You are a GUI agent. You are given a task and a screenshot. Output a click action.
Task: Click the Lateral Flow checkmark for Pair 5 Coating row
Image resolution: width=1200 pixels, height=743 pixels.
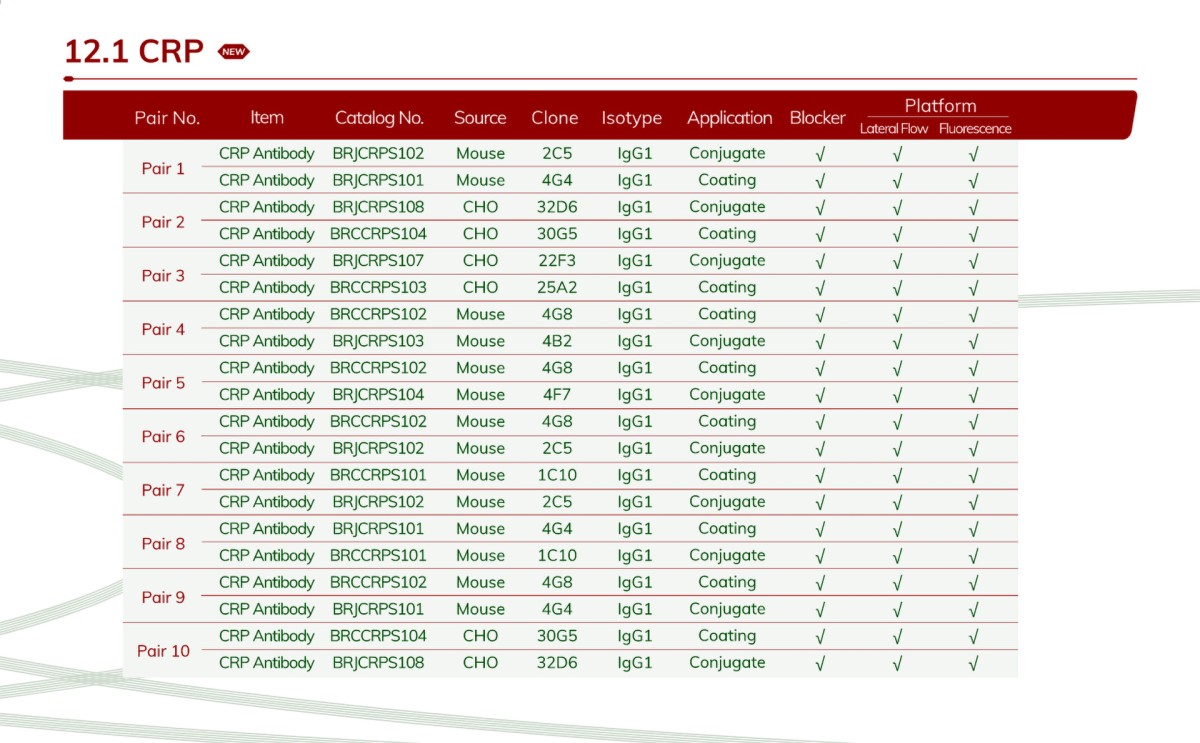(x=896, y=368)
